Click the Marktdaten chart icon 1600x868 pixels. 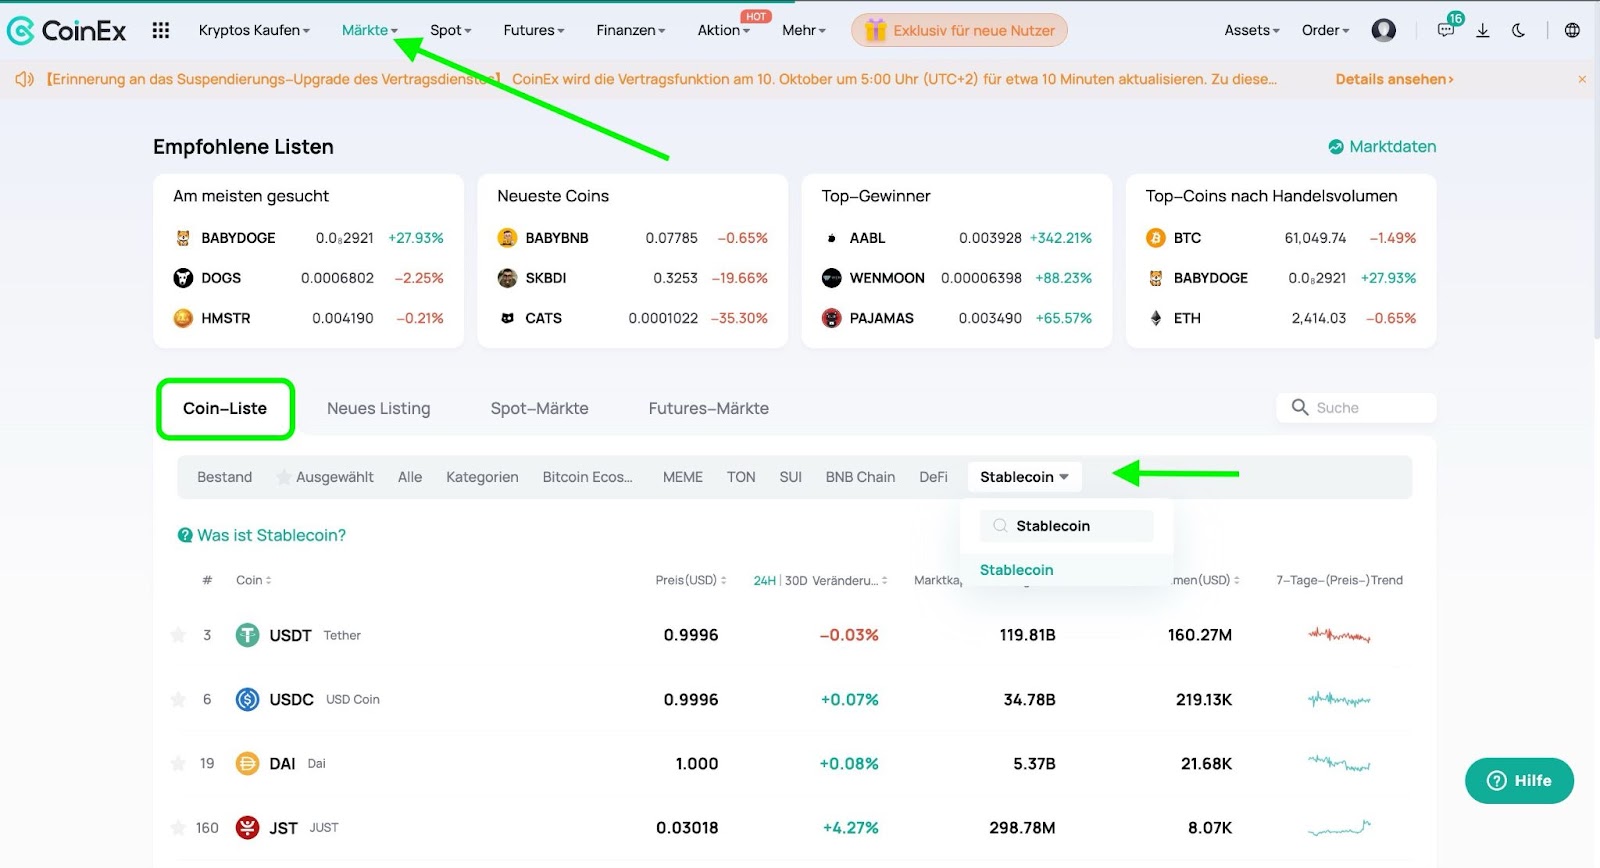(1336, 147)
